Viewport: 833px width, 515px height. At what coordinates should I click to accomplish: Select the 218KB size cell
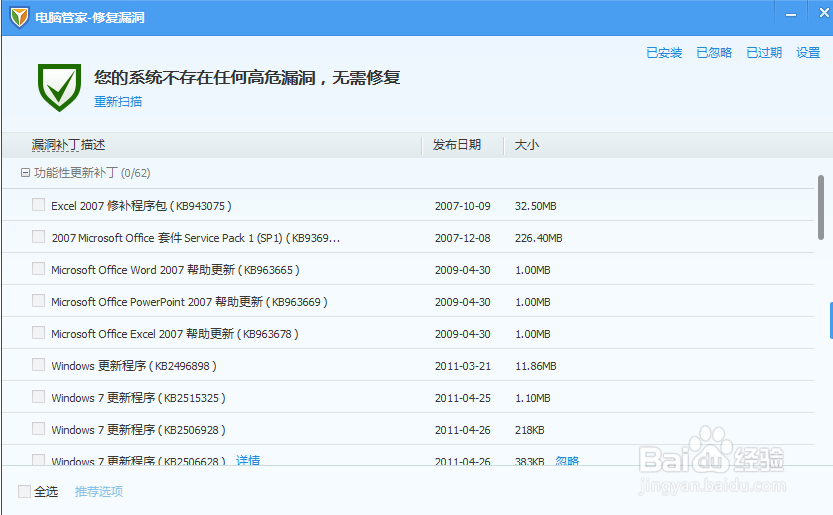(x=529, y=430)
